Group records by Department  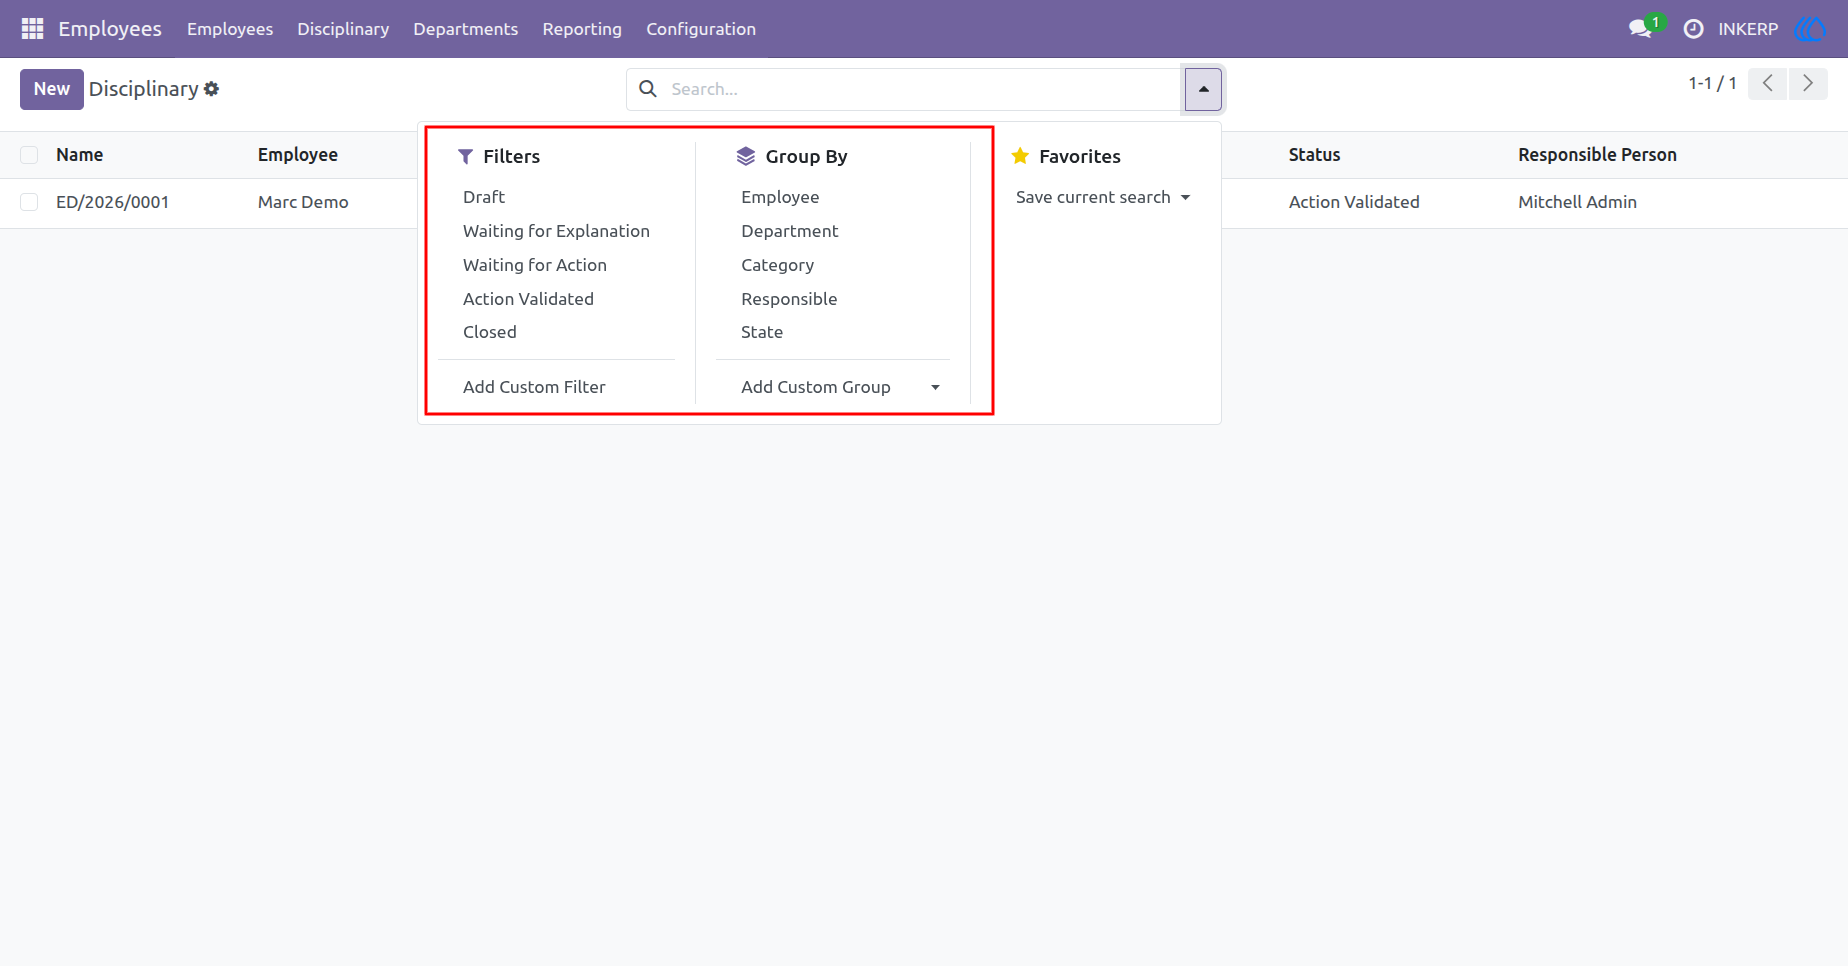tap(790, 231)
